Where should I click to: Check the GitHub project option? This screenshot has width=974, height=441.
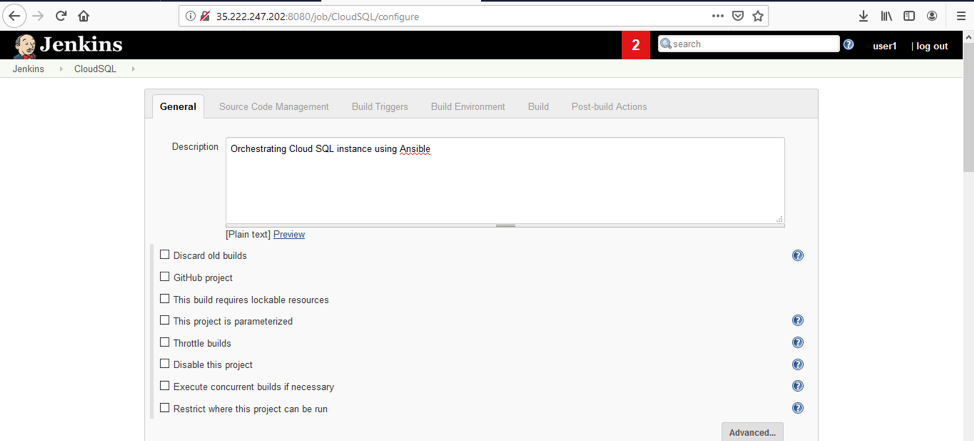[x=165, y=277]
